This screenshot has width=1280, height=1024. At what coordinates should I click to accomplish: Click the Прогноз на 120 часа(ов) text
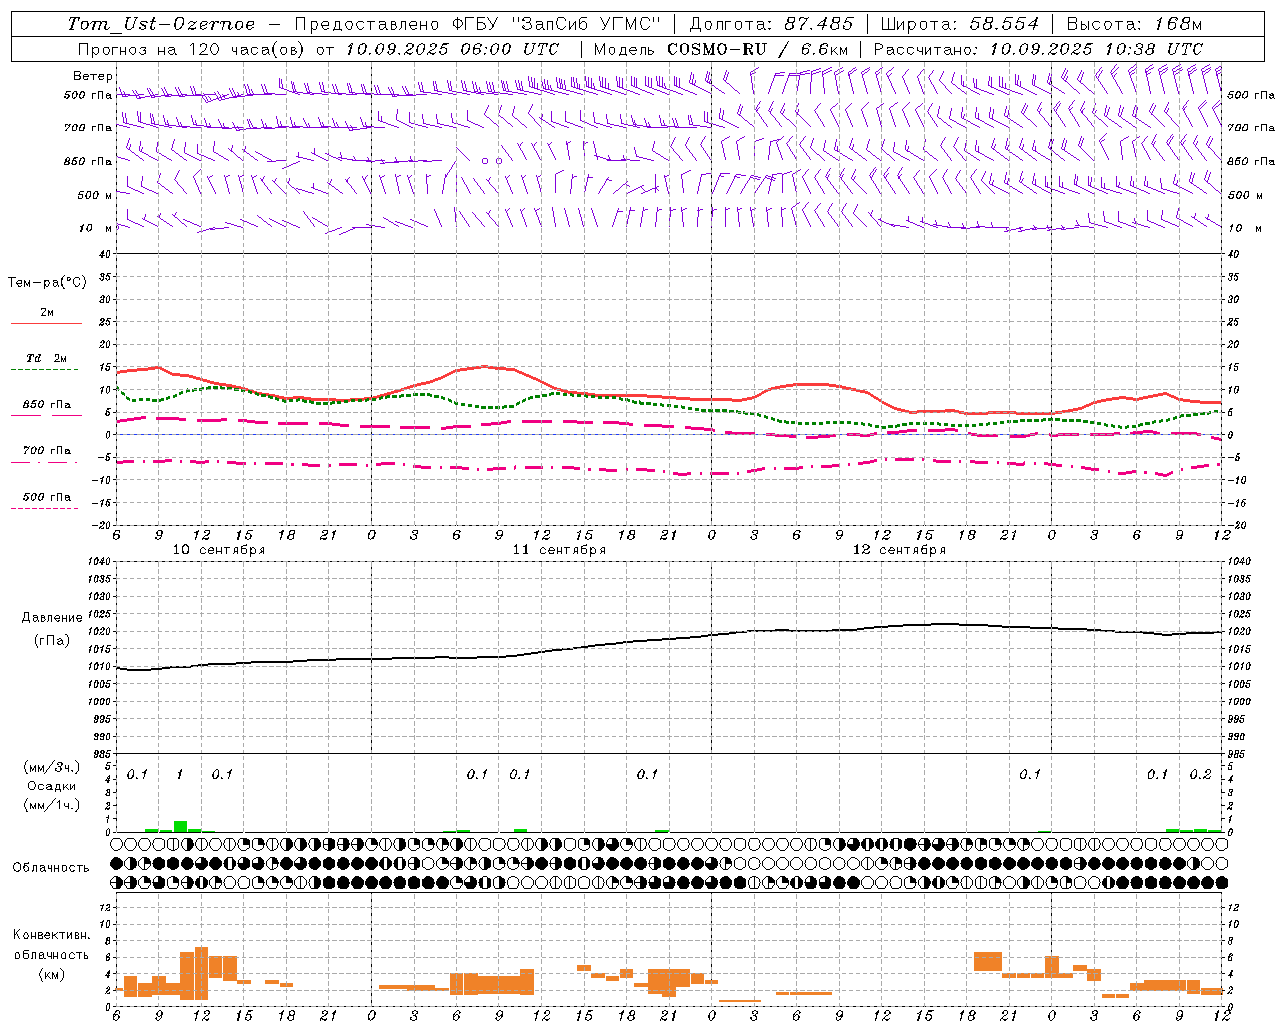click(x=192, y=48)
